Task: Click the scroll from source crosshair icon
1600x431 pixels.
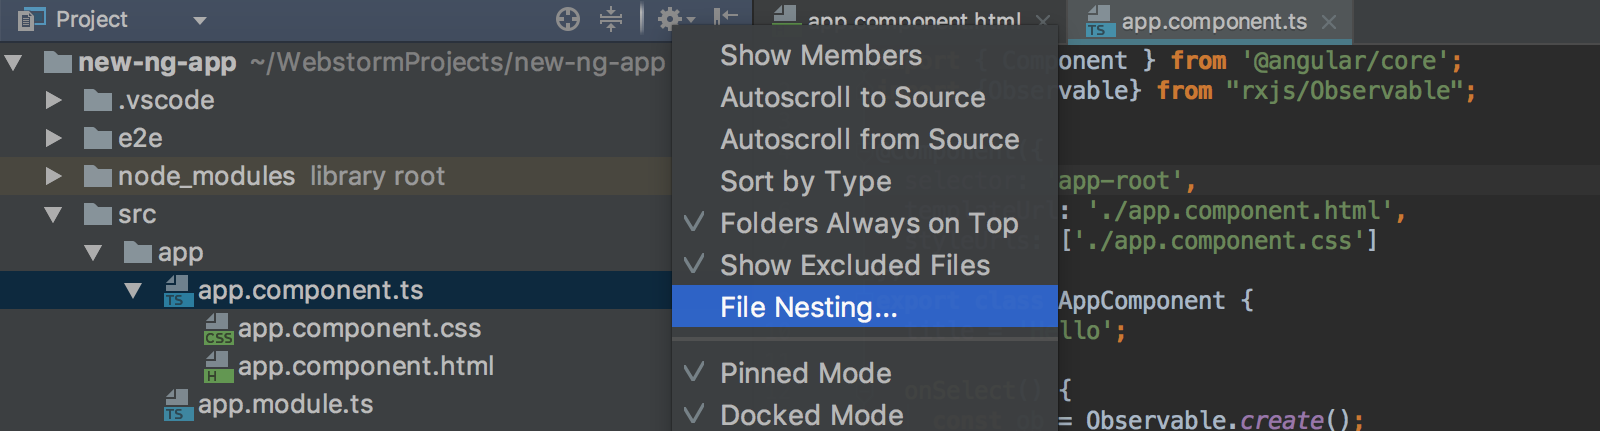Action: pos(568,19)
